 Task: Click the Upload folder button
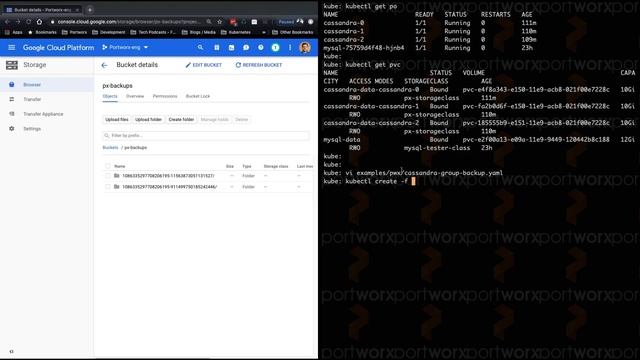[148, 120]
